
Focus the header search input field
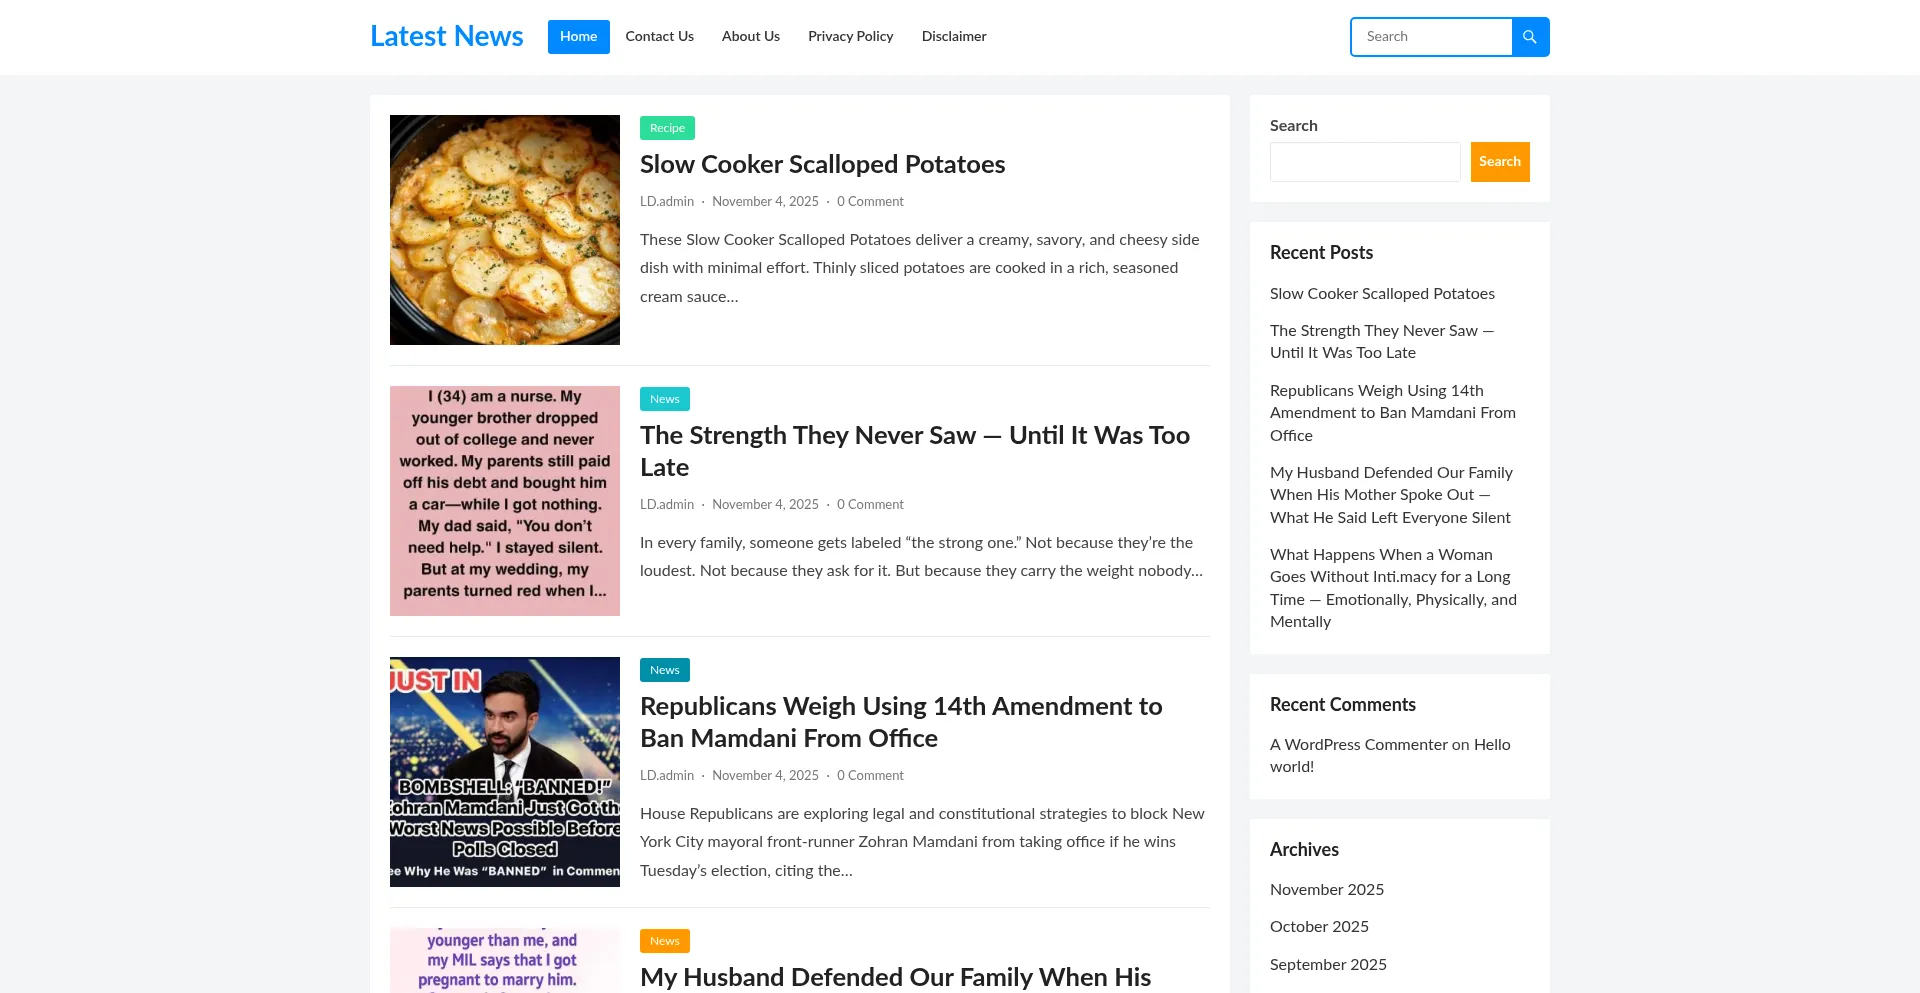[x=1431, y=37]
